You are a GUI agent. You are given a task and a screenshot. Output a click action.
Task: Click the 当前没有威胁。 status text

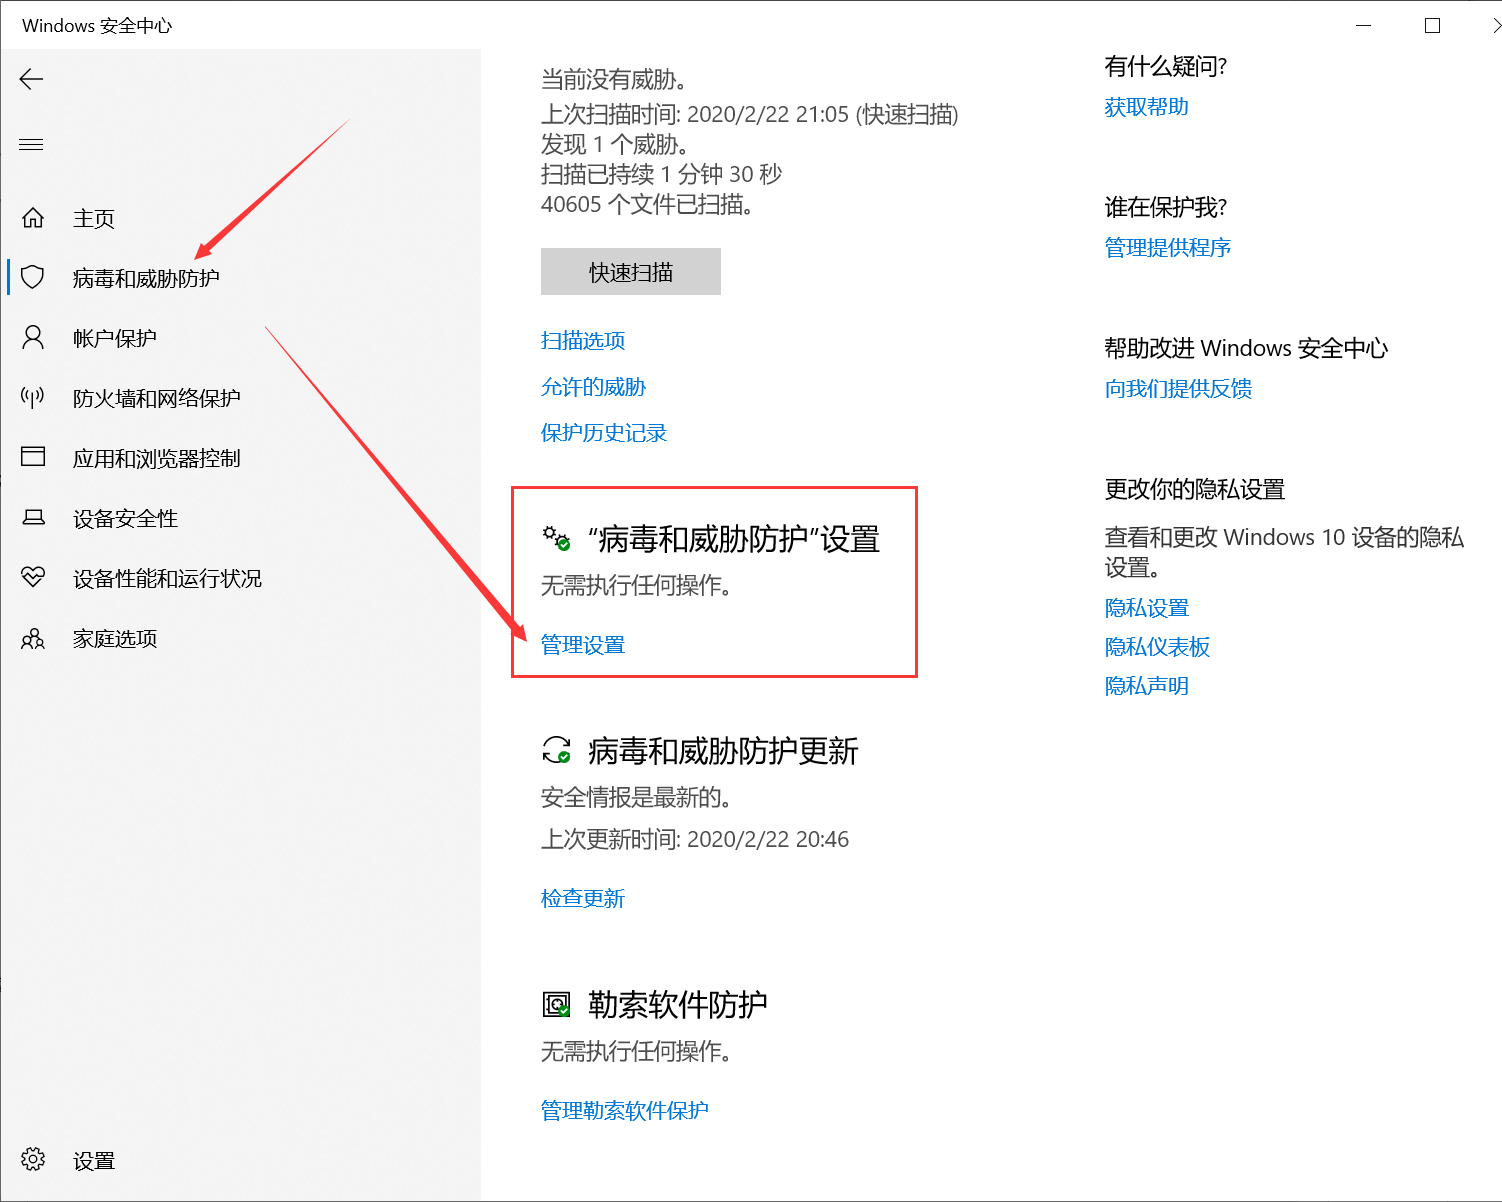tap(614, 79)
